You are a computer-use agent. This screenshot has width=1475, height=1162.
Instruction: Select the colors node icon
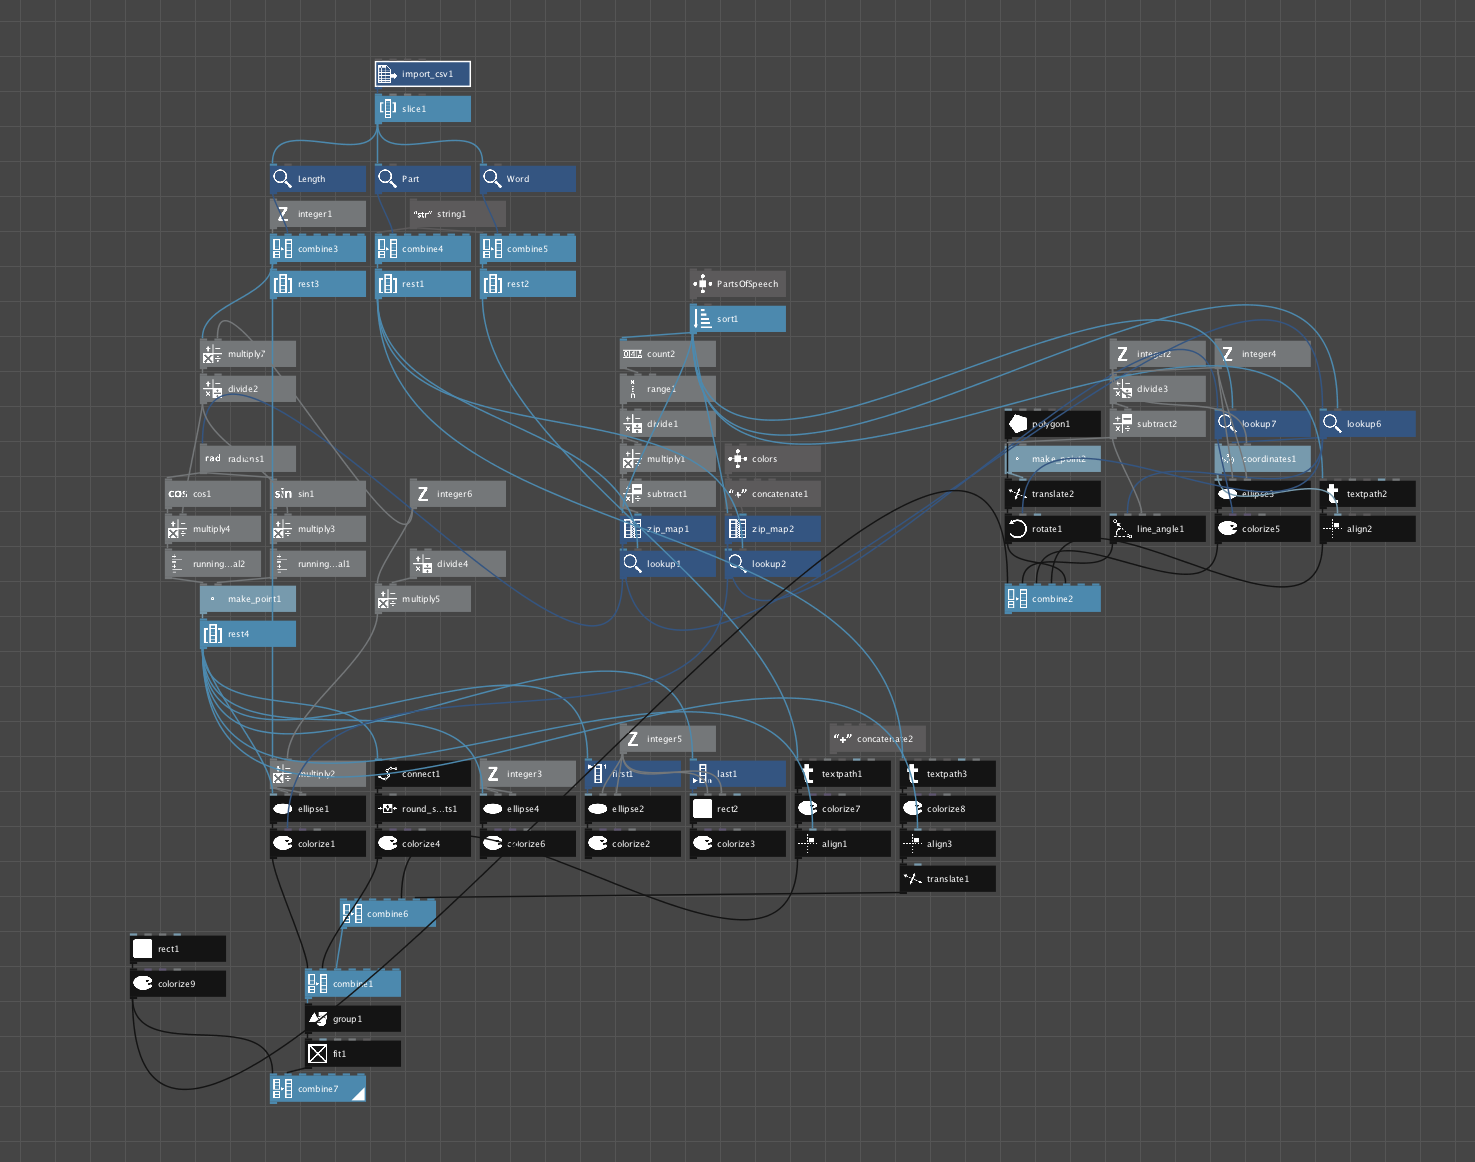pos(737,459)
